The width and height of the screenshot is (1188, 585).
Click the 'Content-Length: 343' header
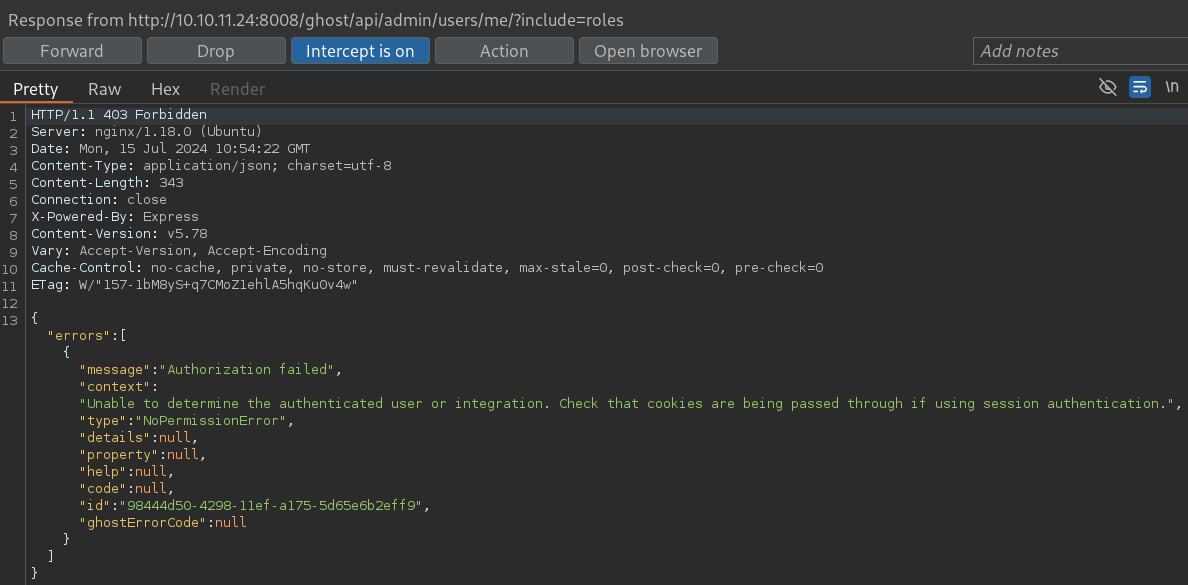click(x=107, y=183)
